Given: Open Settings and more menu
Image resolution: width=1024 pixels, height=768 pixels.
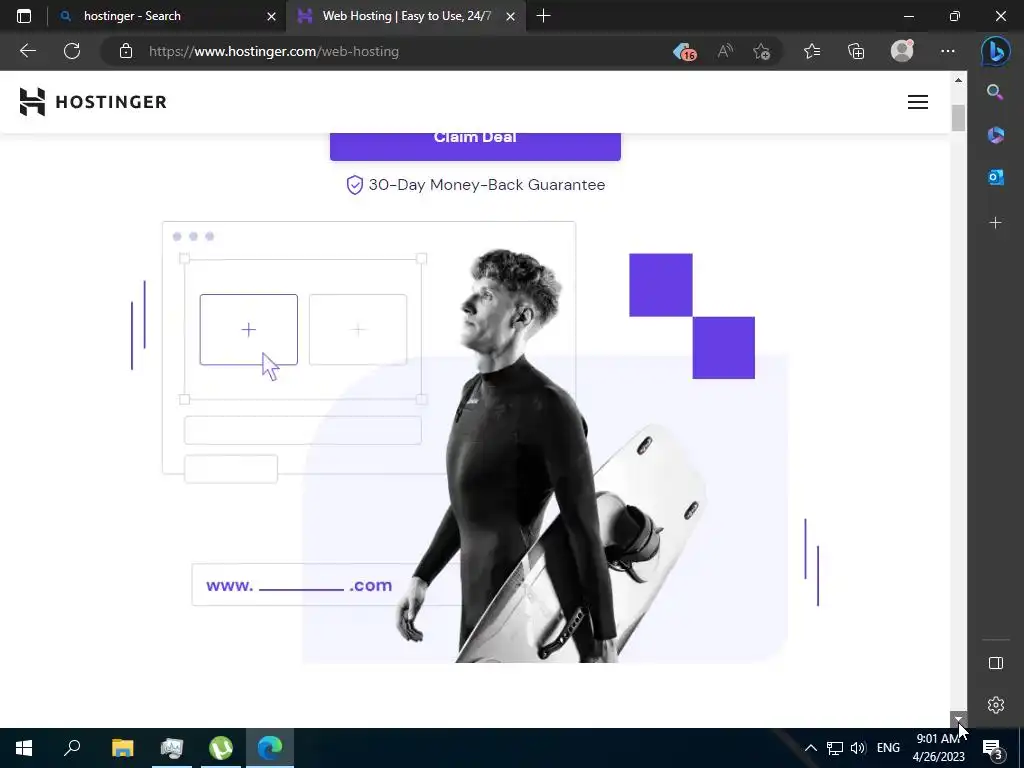Looking at the screenshot, I should click(948, 51).
